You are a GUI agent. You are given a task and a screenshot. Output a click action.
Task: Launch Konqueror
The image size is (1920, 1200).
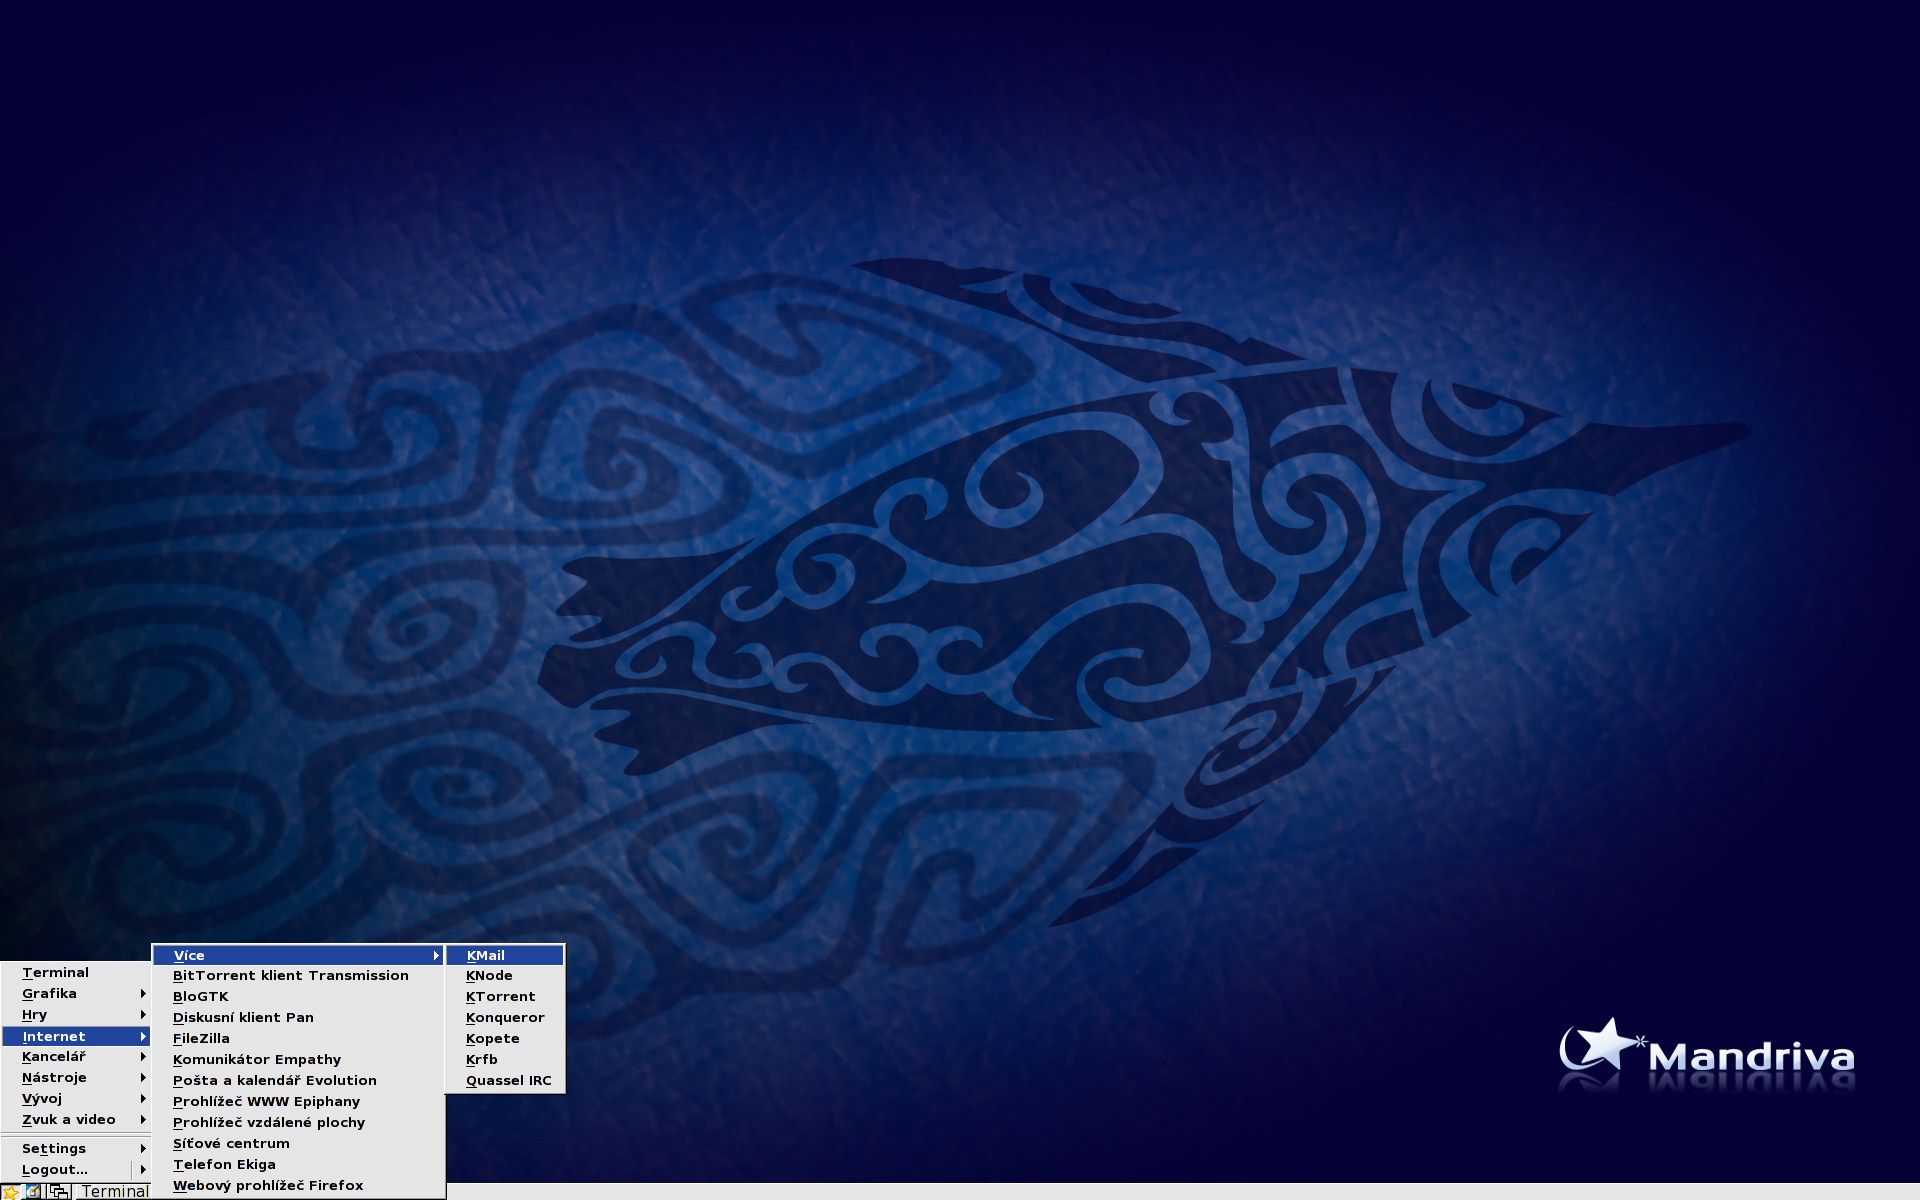[x=505, y=1017]
